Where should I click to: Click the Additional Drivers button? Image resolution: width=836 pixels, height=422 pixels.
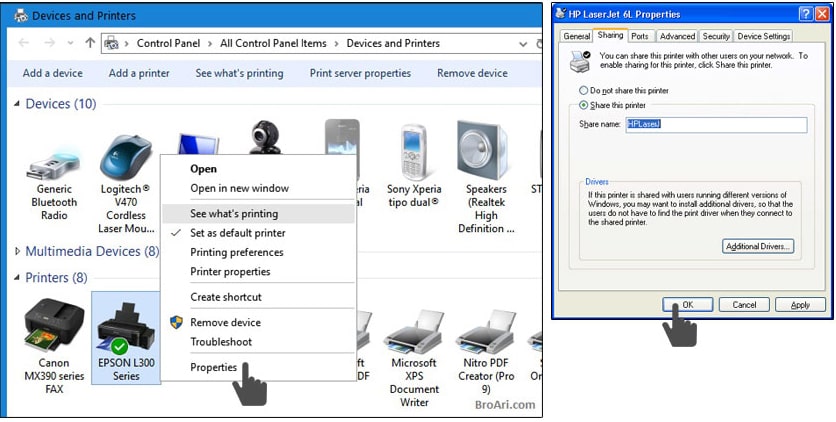click(x=757, y=246)
